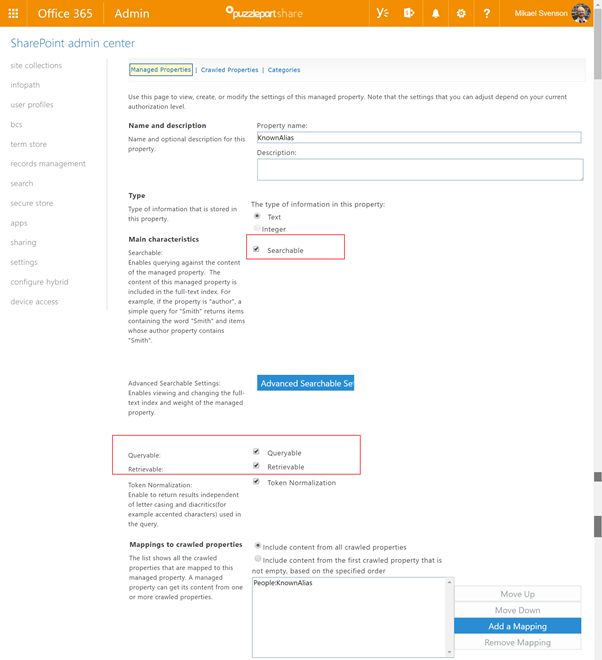Click Add a Mapping button
The image size is (602, 660).
click(x=517, y=626)
